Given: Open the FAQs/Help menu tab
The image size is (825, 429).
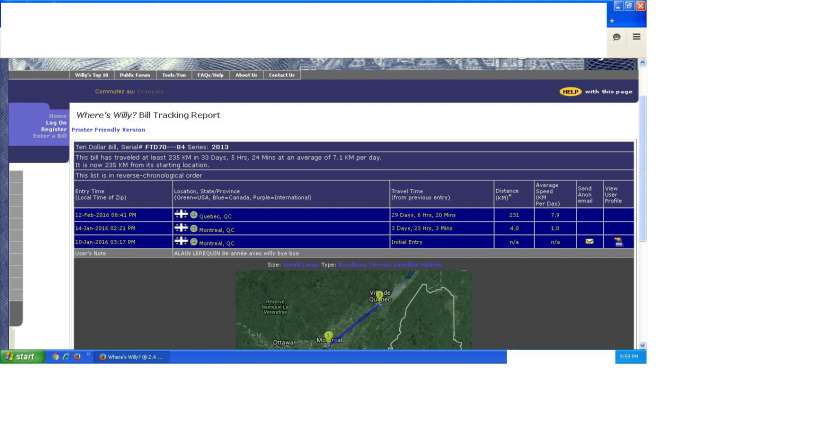Looking at the screenshot, I should click(210, 75).
